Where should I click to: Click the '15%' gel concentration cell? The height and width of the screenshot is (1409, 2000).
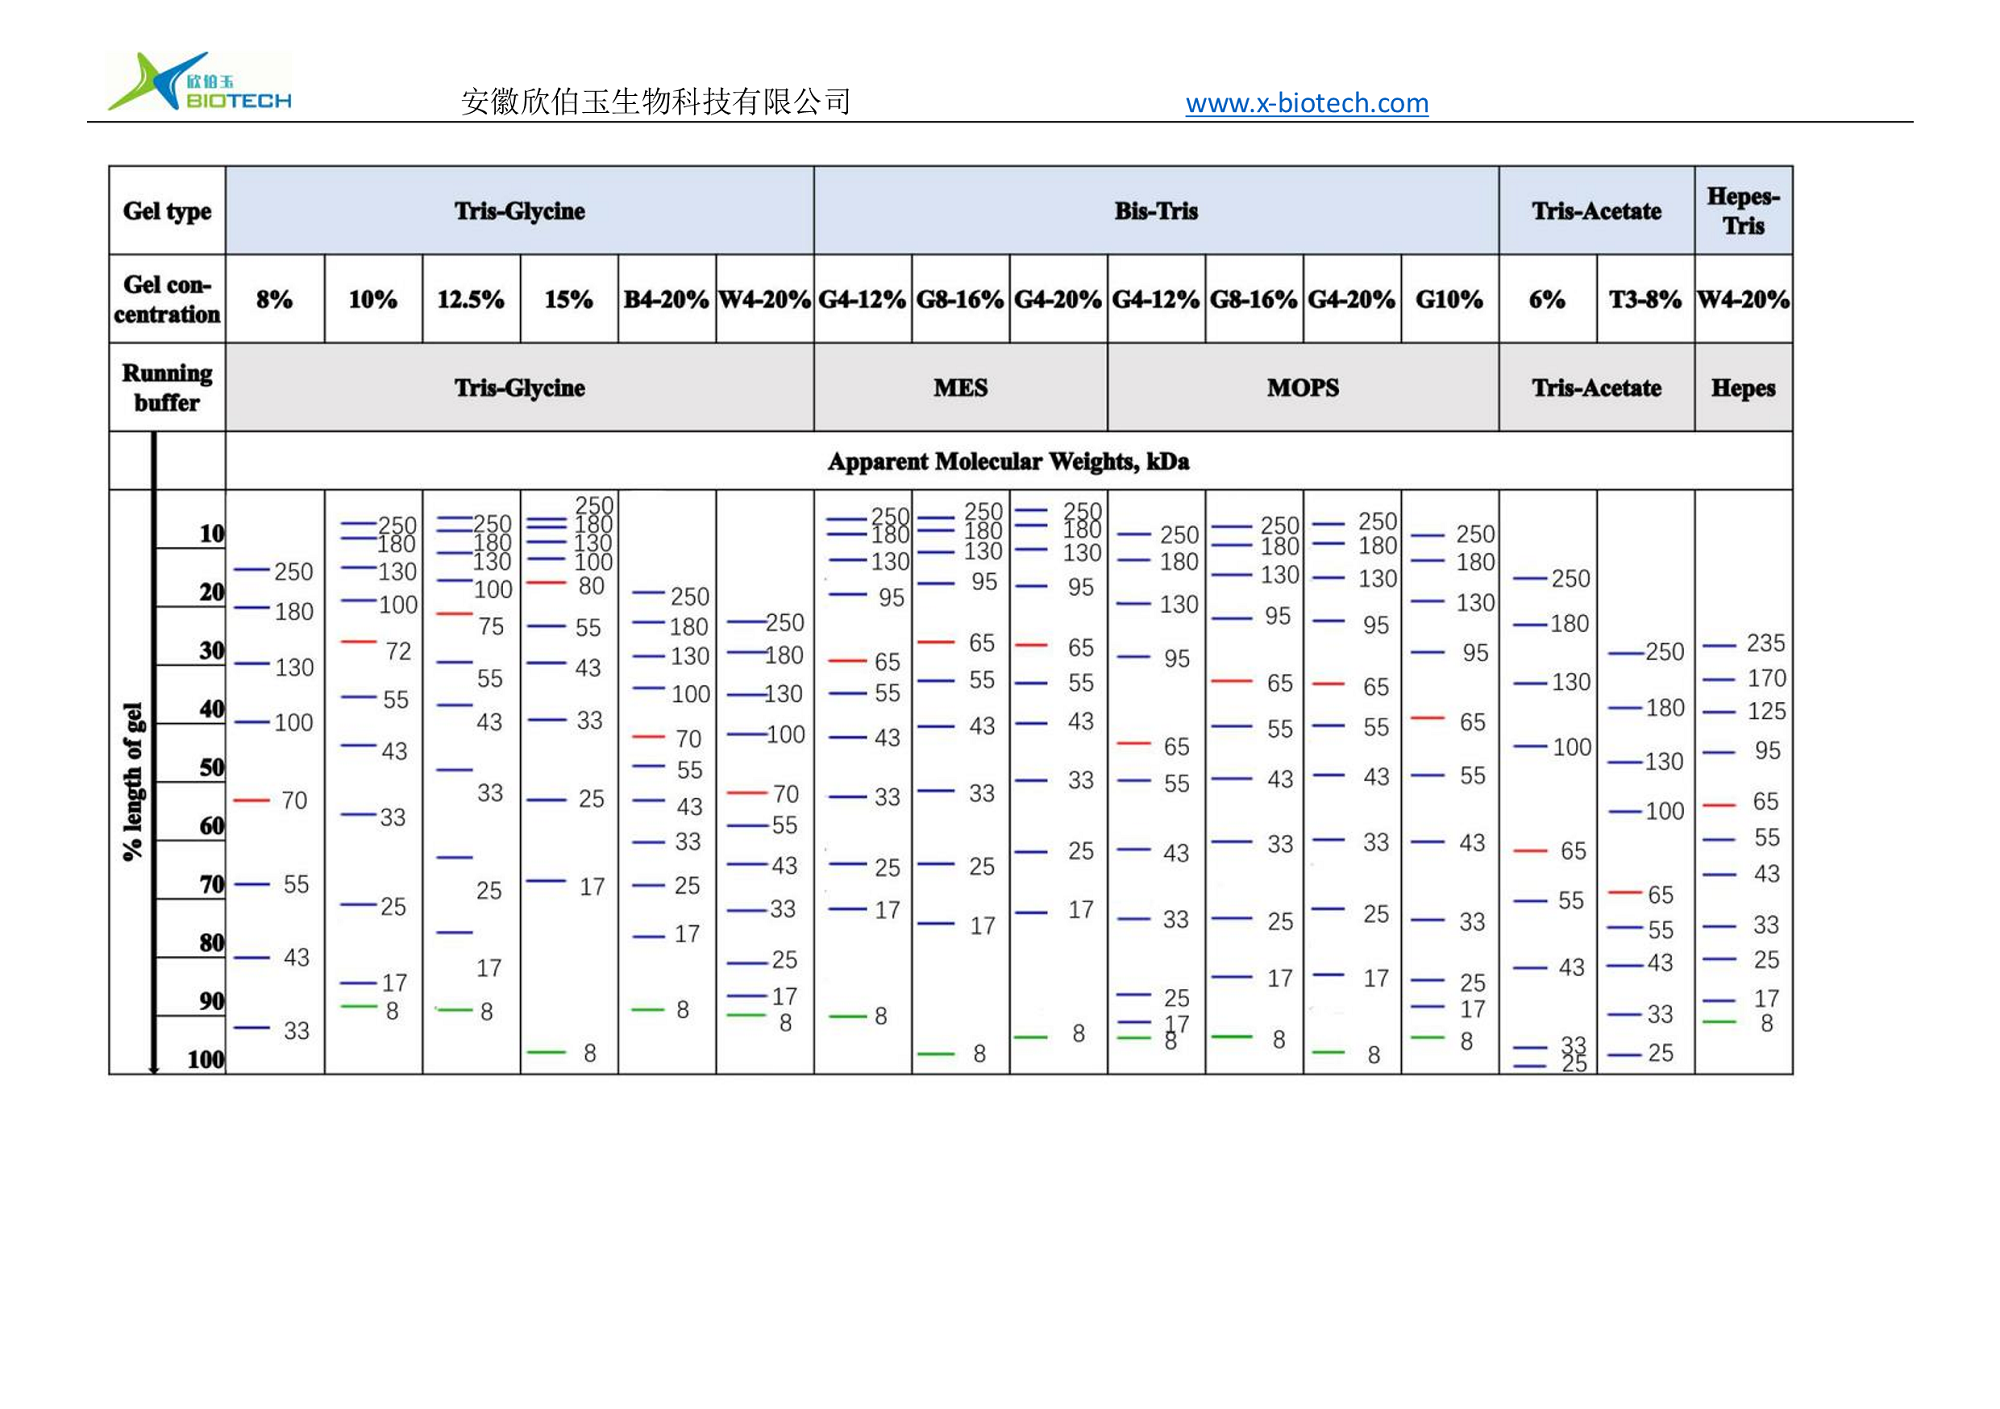(x=568, y=299)
